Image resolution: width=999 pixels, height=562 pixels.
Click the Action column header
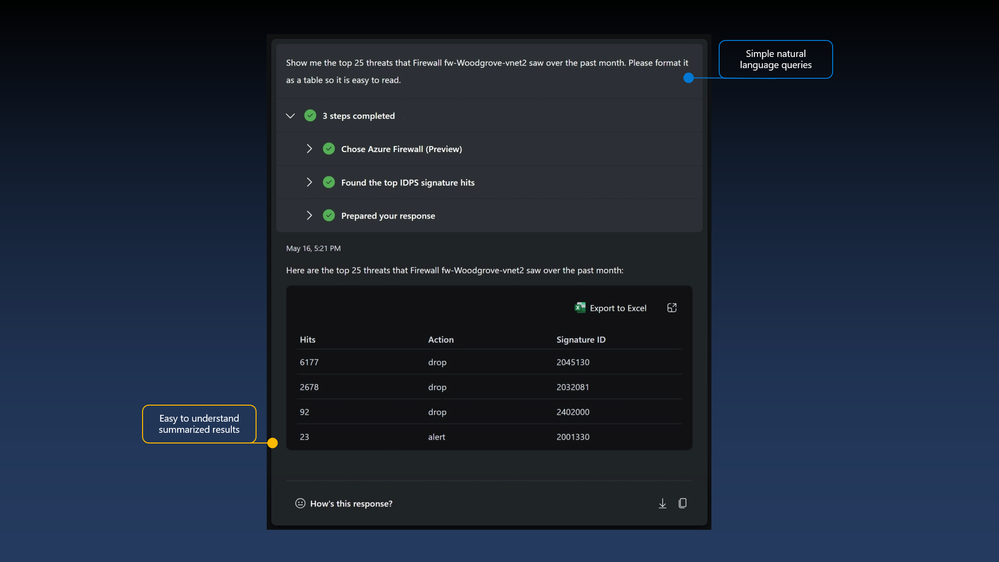(x=441, y=340)
